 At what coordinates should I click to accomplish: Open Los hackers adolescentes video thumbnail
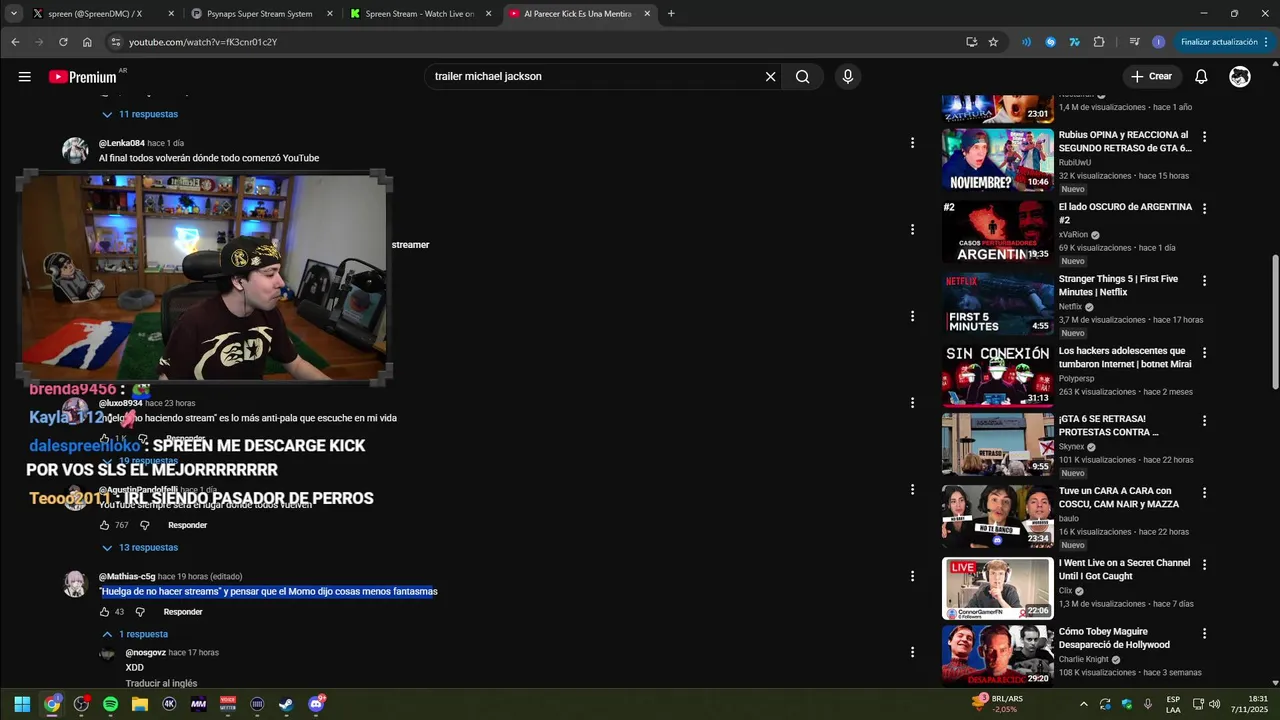click(997, 376)
